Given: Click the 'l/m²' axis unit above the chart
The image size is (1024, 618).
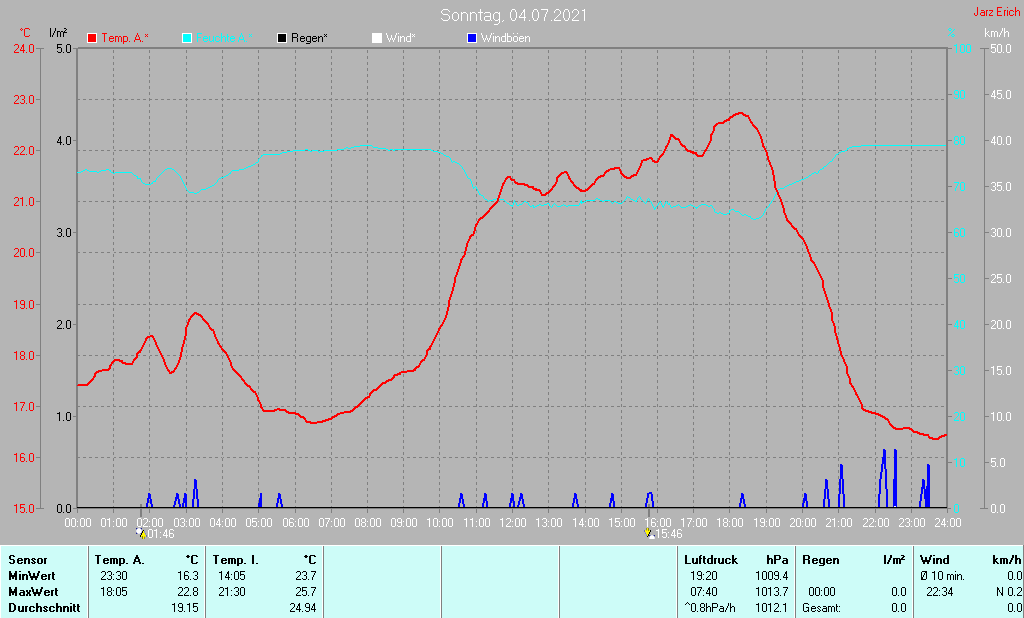Looking at the screenshot, I should (x=58, y=33).
